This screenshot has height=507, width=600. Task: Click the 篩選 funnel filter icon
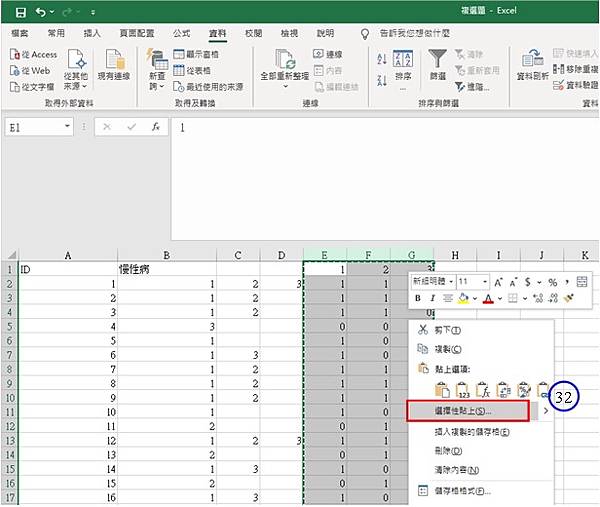437,59
